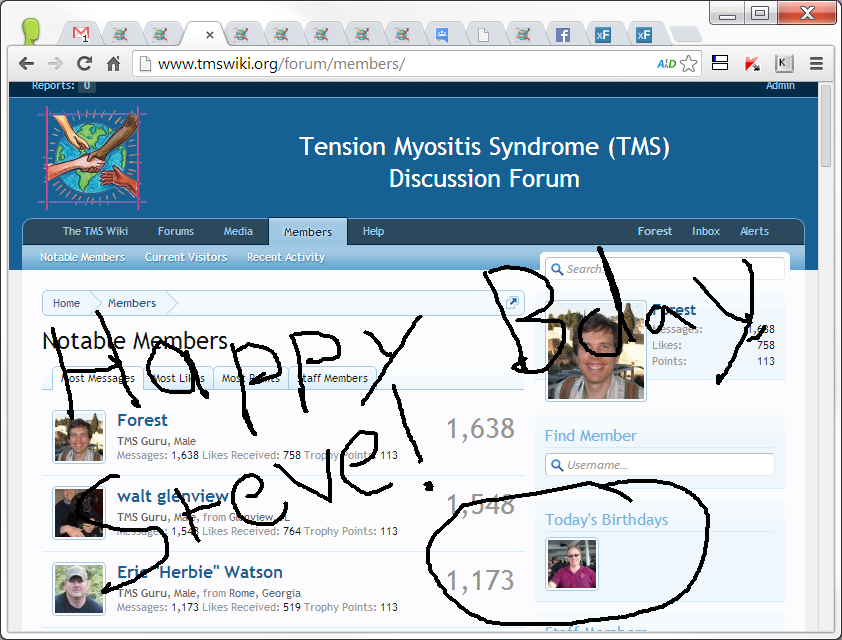Open the Forums navigation tab
The image size is (842, 640).
(176, 231)
